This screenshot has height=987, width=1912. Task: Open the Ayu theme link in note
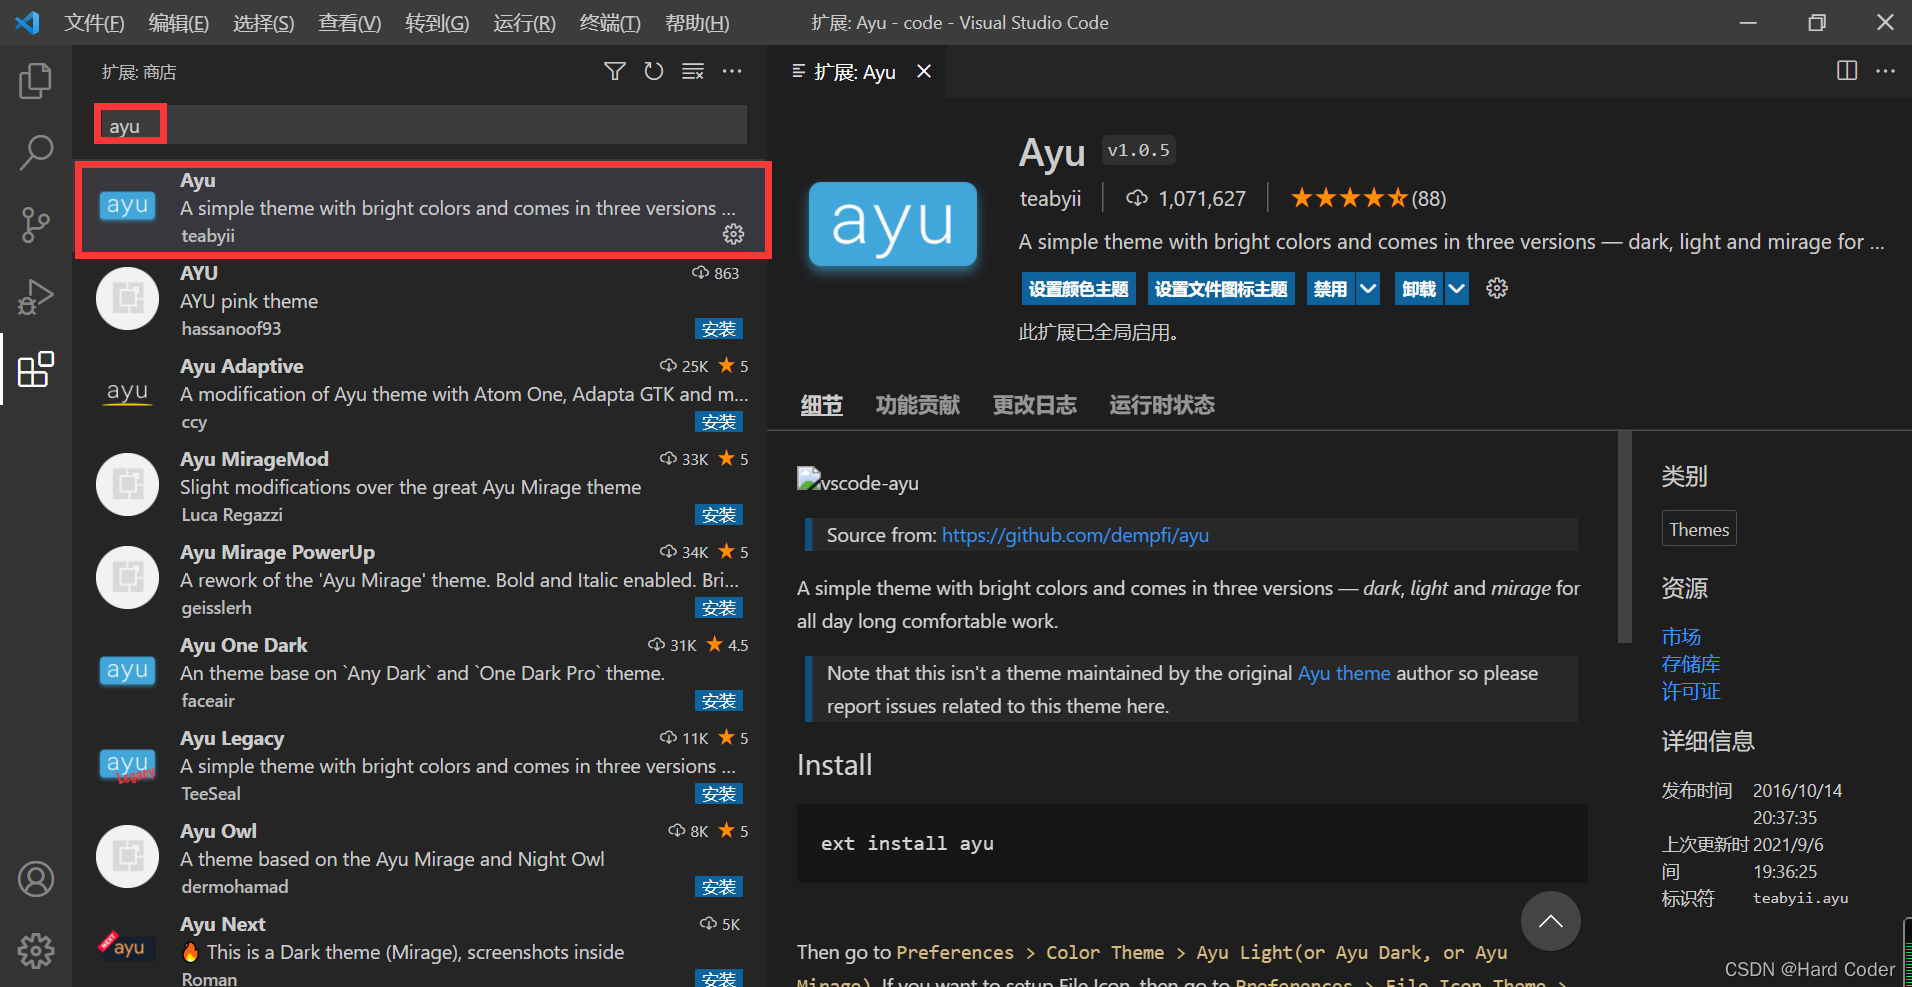1344,673
